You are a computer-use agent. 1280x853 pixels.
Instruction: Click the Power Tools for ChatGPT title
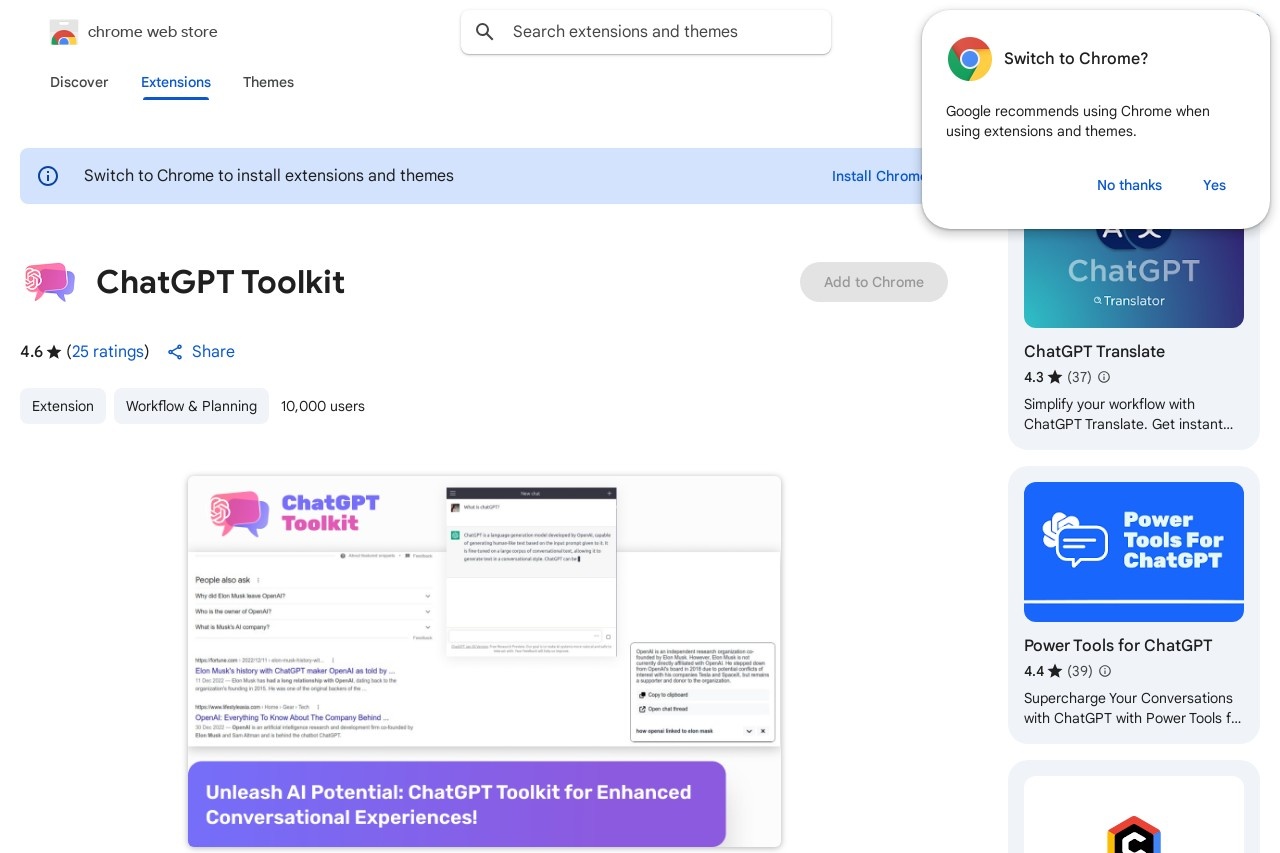click(1118, 646)
